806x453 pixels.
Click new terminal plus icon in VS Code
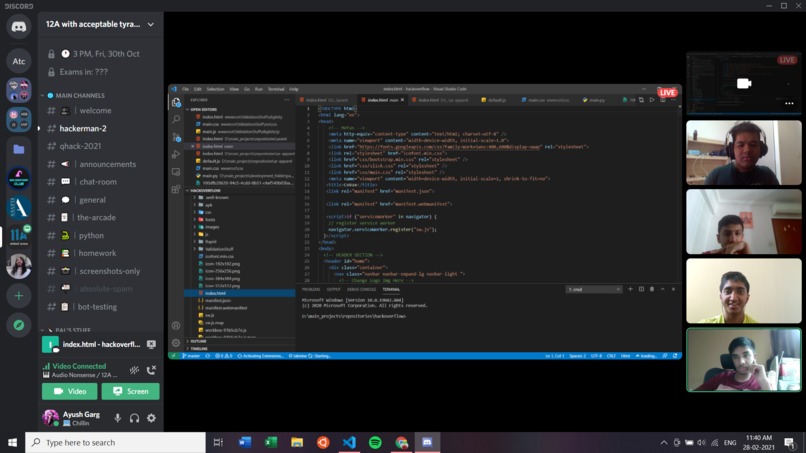pos(630,289)
